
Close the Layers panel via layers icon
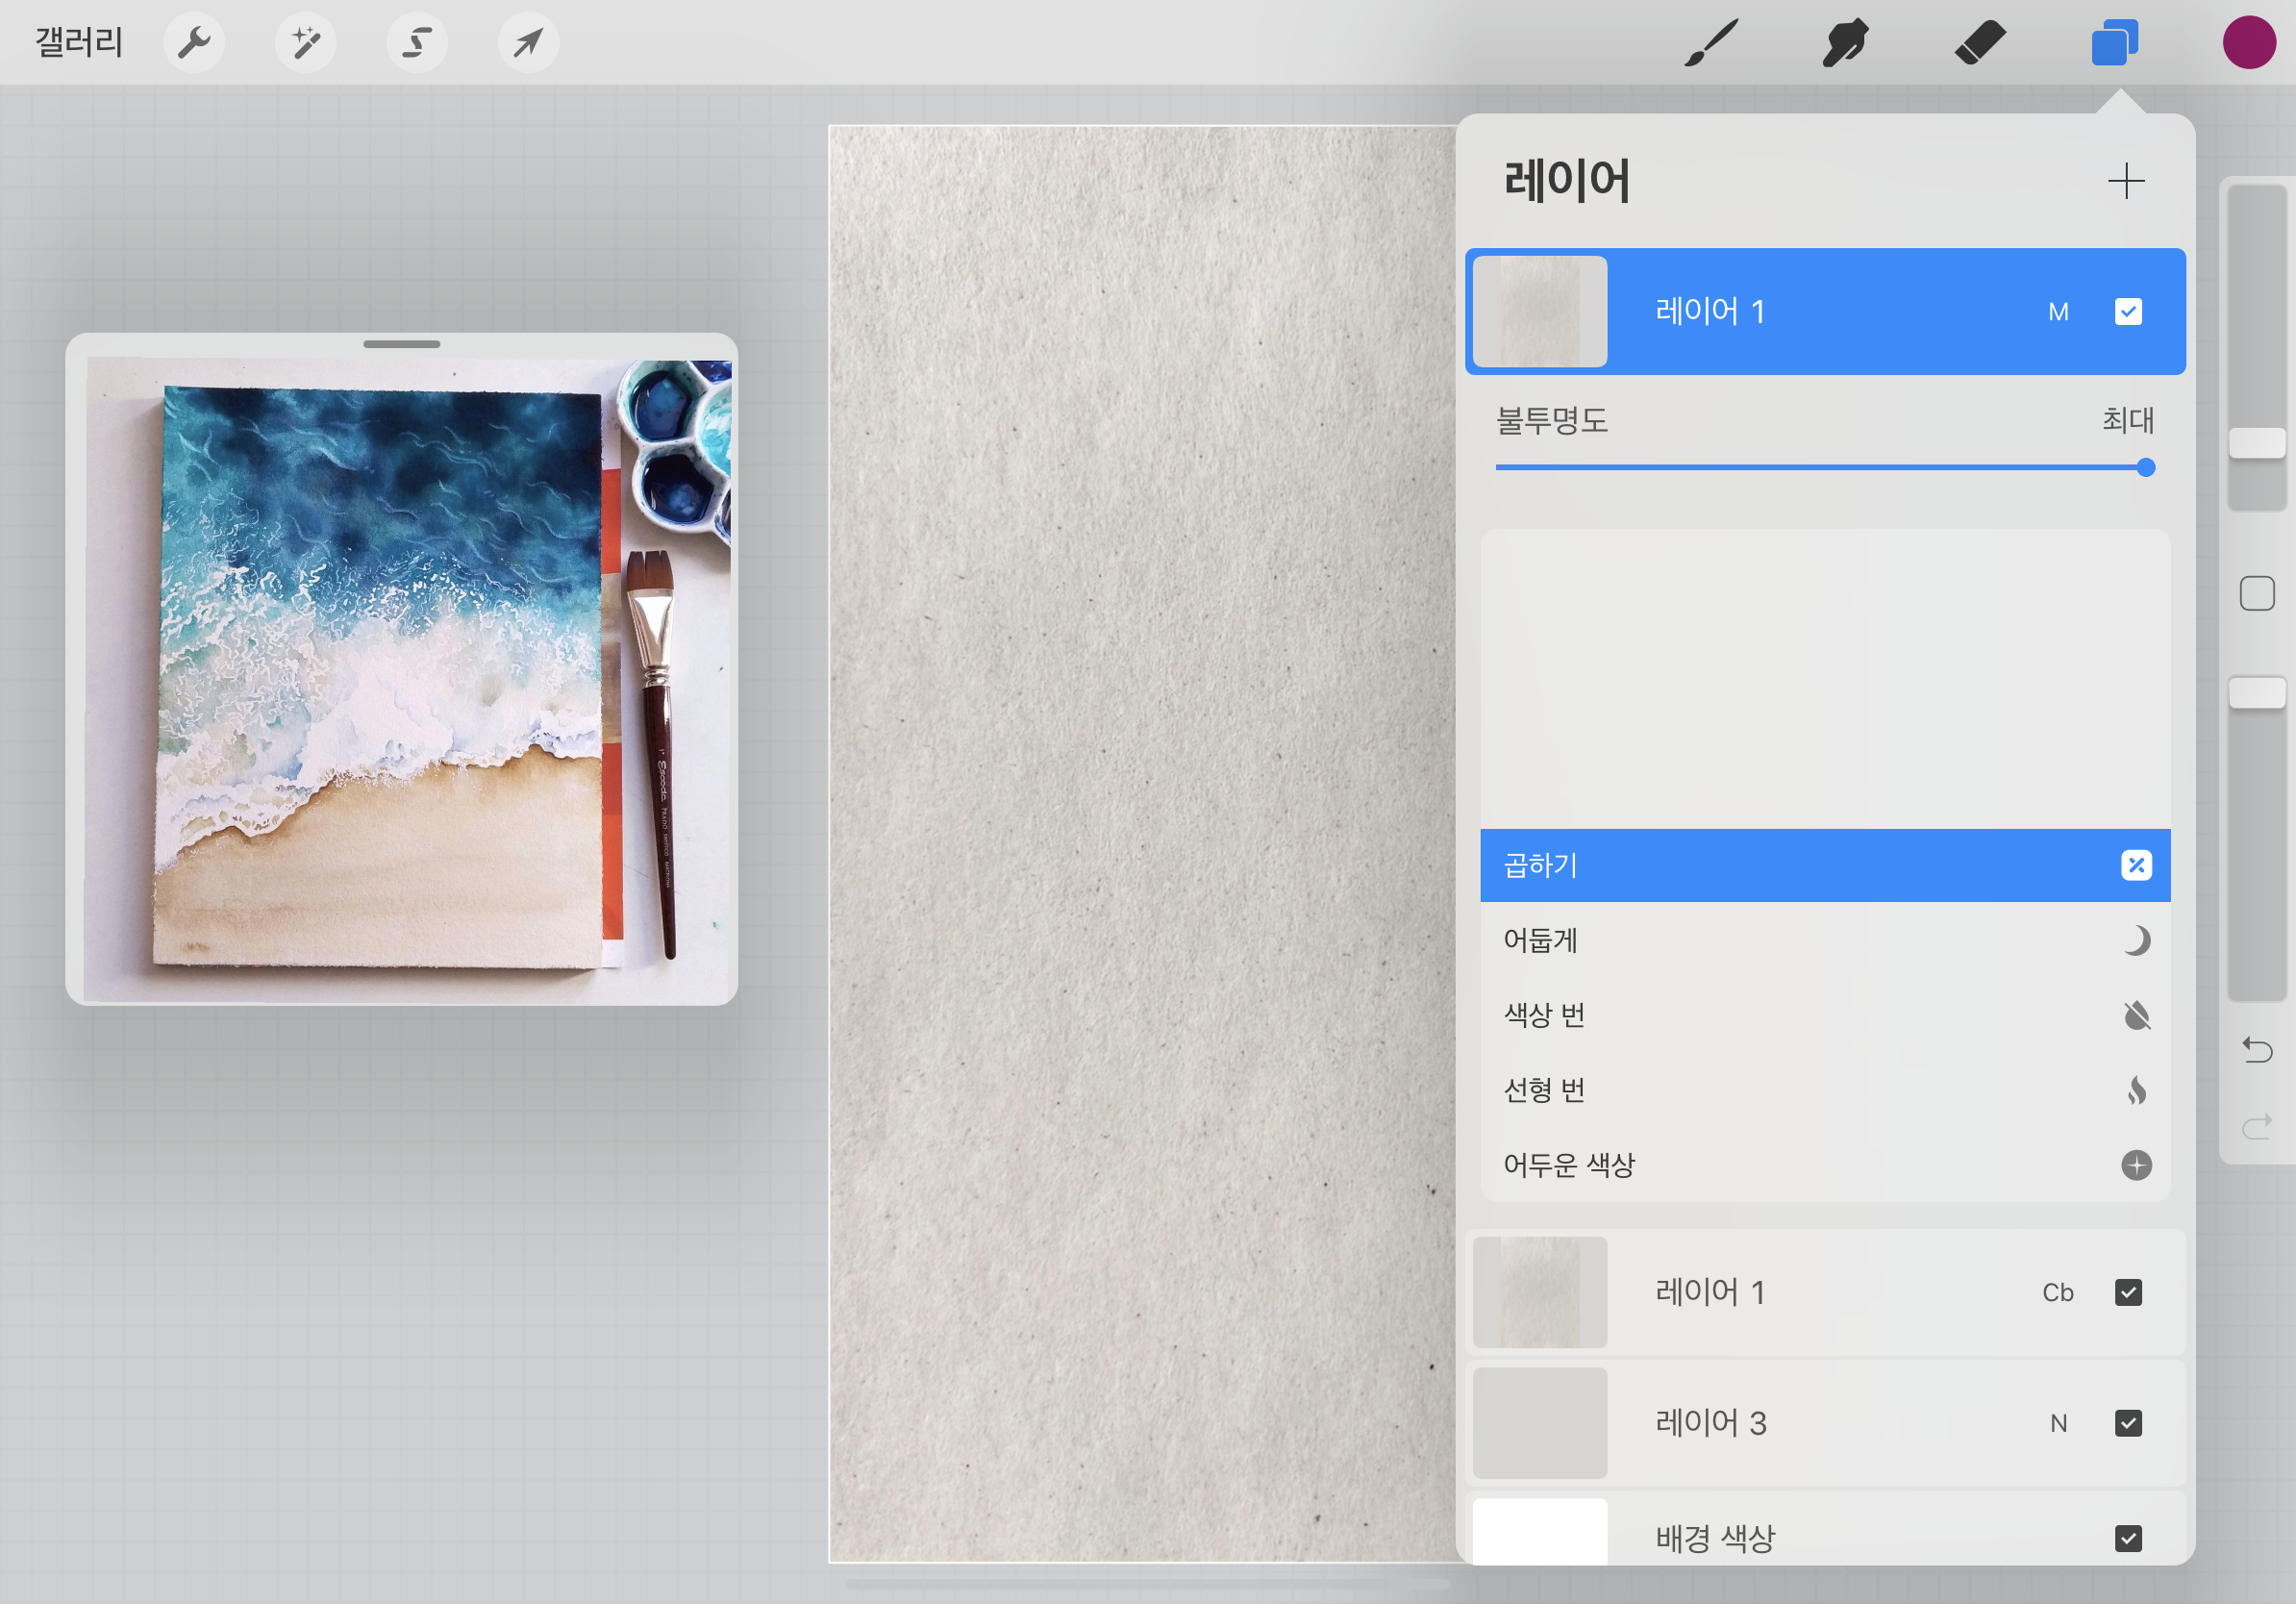(2114, 43)
